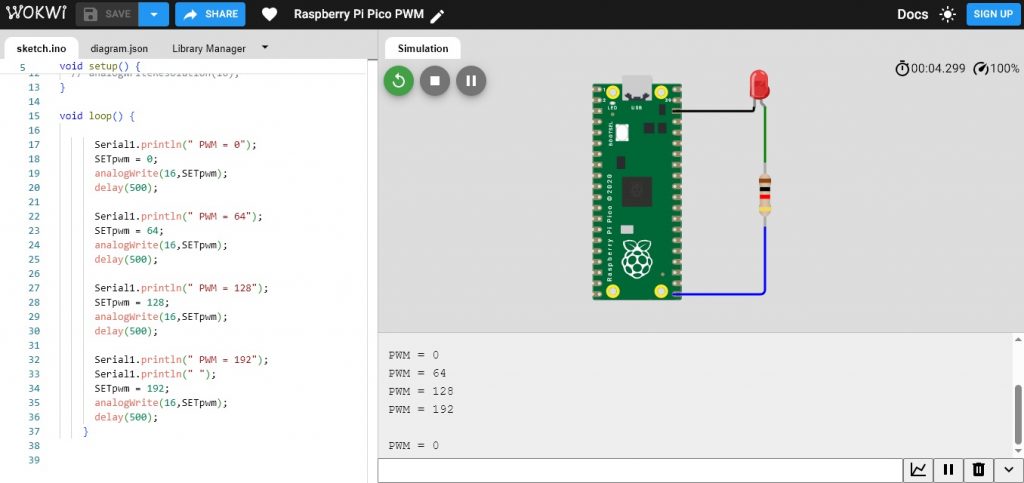Switch to sketch.ino tab
1024x483 pixels.
click(x=41, y=48)
